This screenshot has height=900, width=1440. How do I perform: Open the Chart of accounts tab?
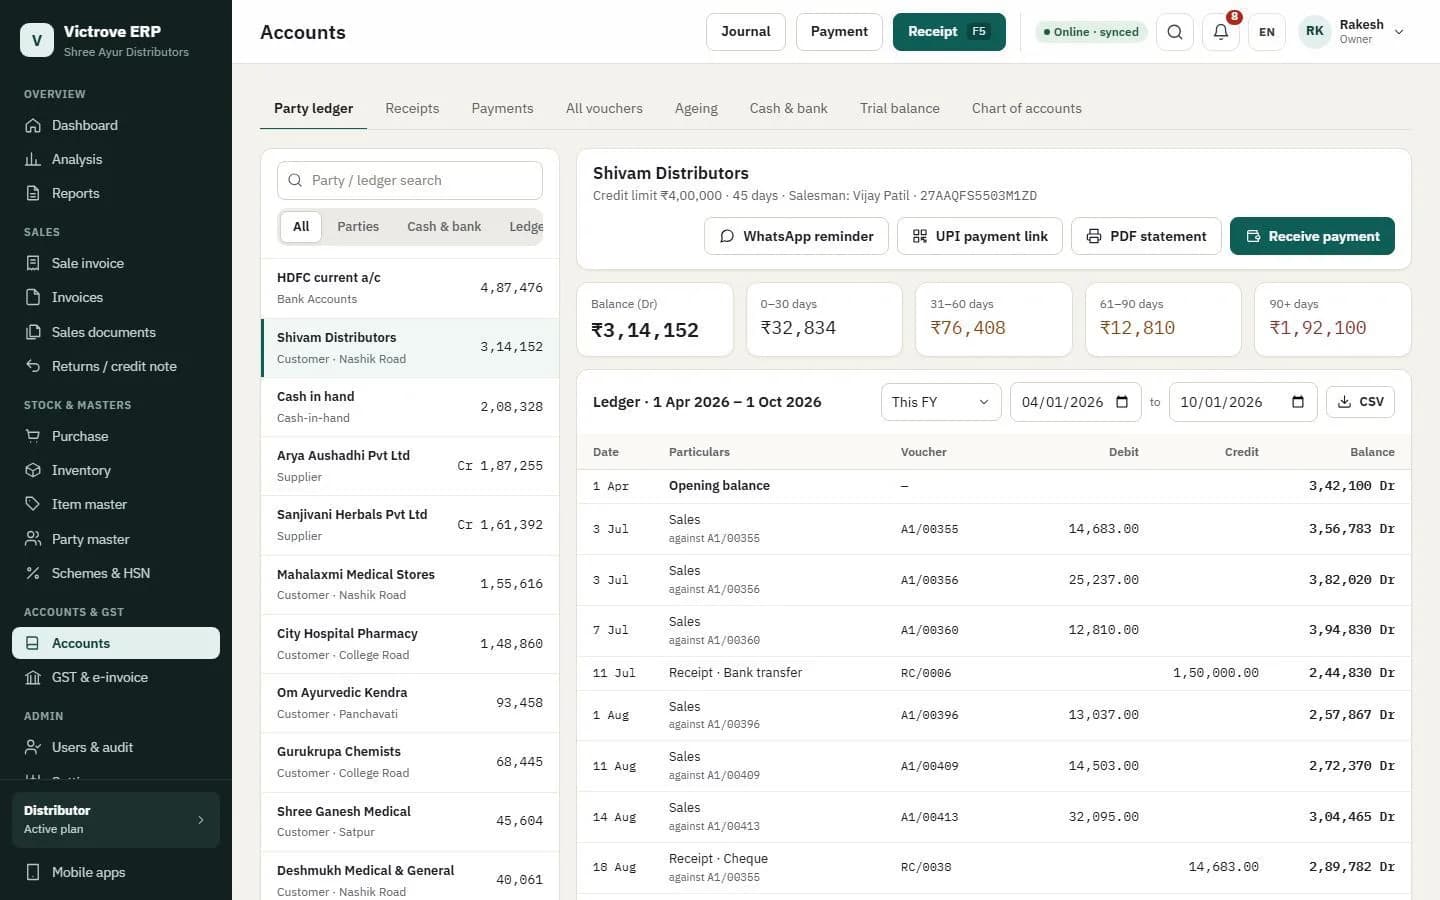(1027, 108)
